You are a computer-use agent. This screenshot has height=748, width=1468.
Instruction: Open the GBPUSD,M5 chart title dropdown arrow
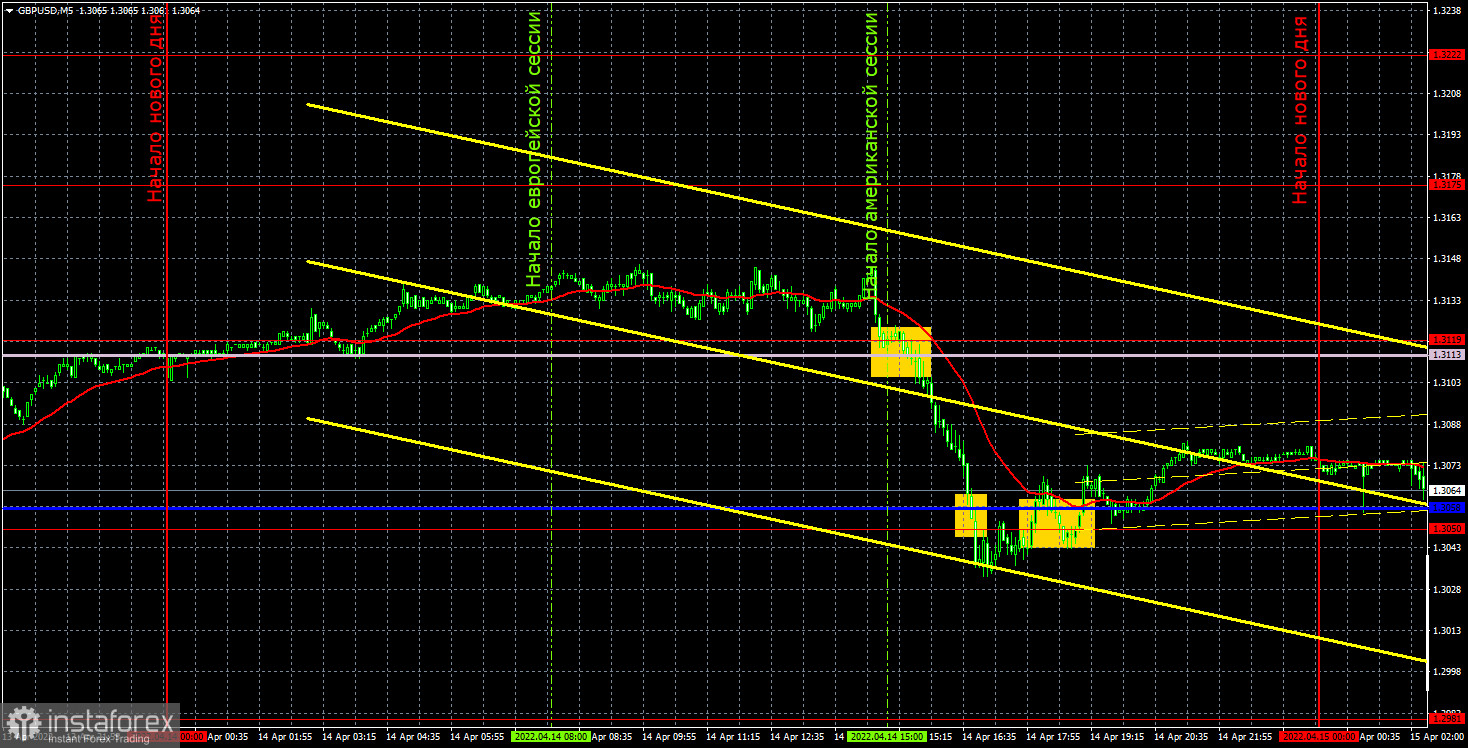9,10
